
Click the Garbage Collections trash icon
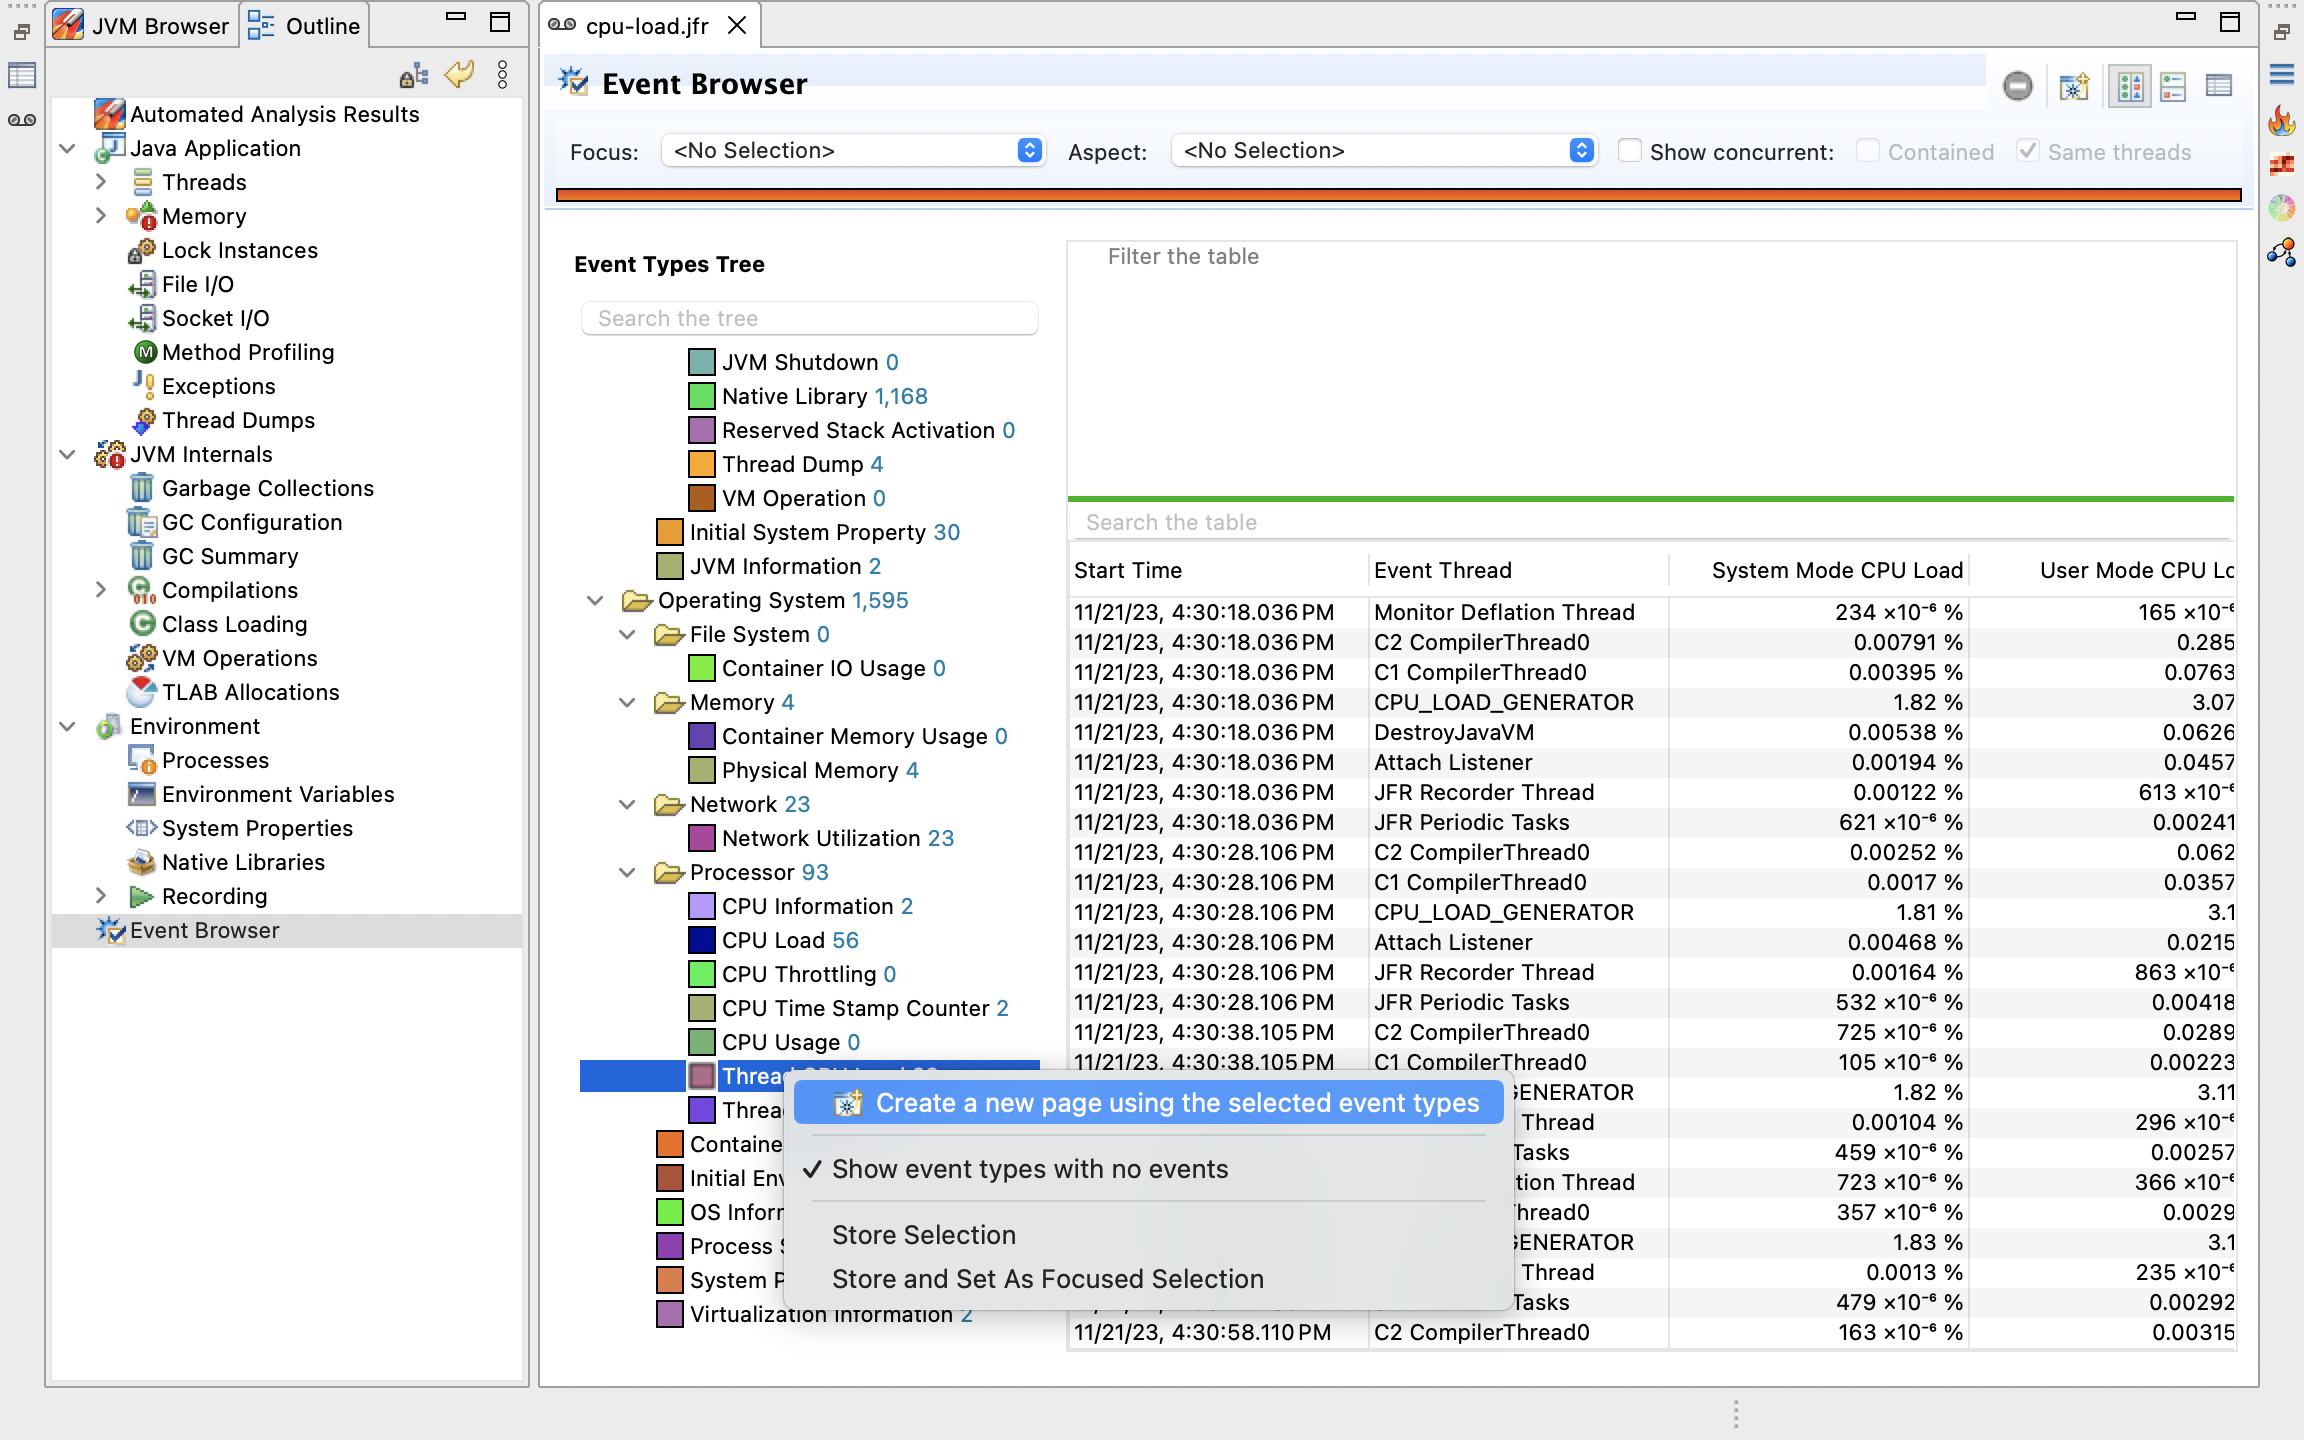(142, 488)
